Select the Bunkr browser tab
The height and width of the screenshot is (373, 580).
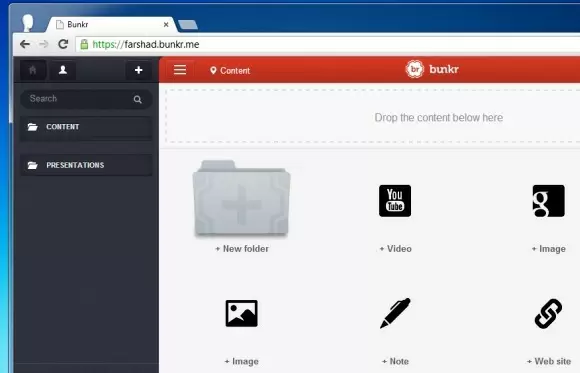coord(111,25)
